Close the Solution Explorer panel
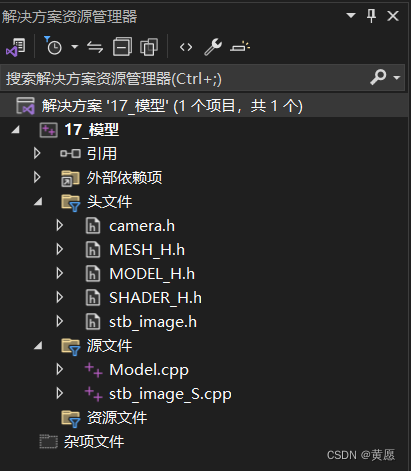 click(393, 16)
